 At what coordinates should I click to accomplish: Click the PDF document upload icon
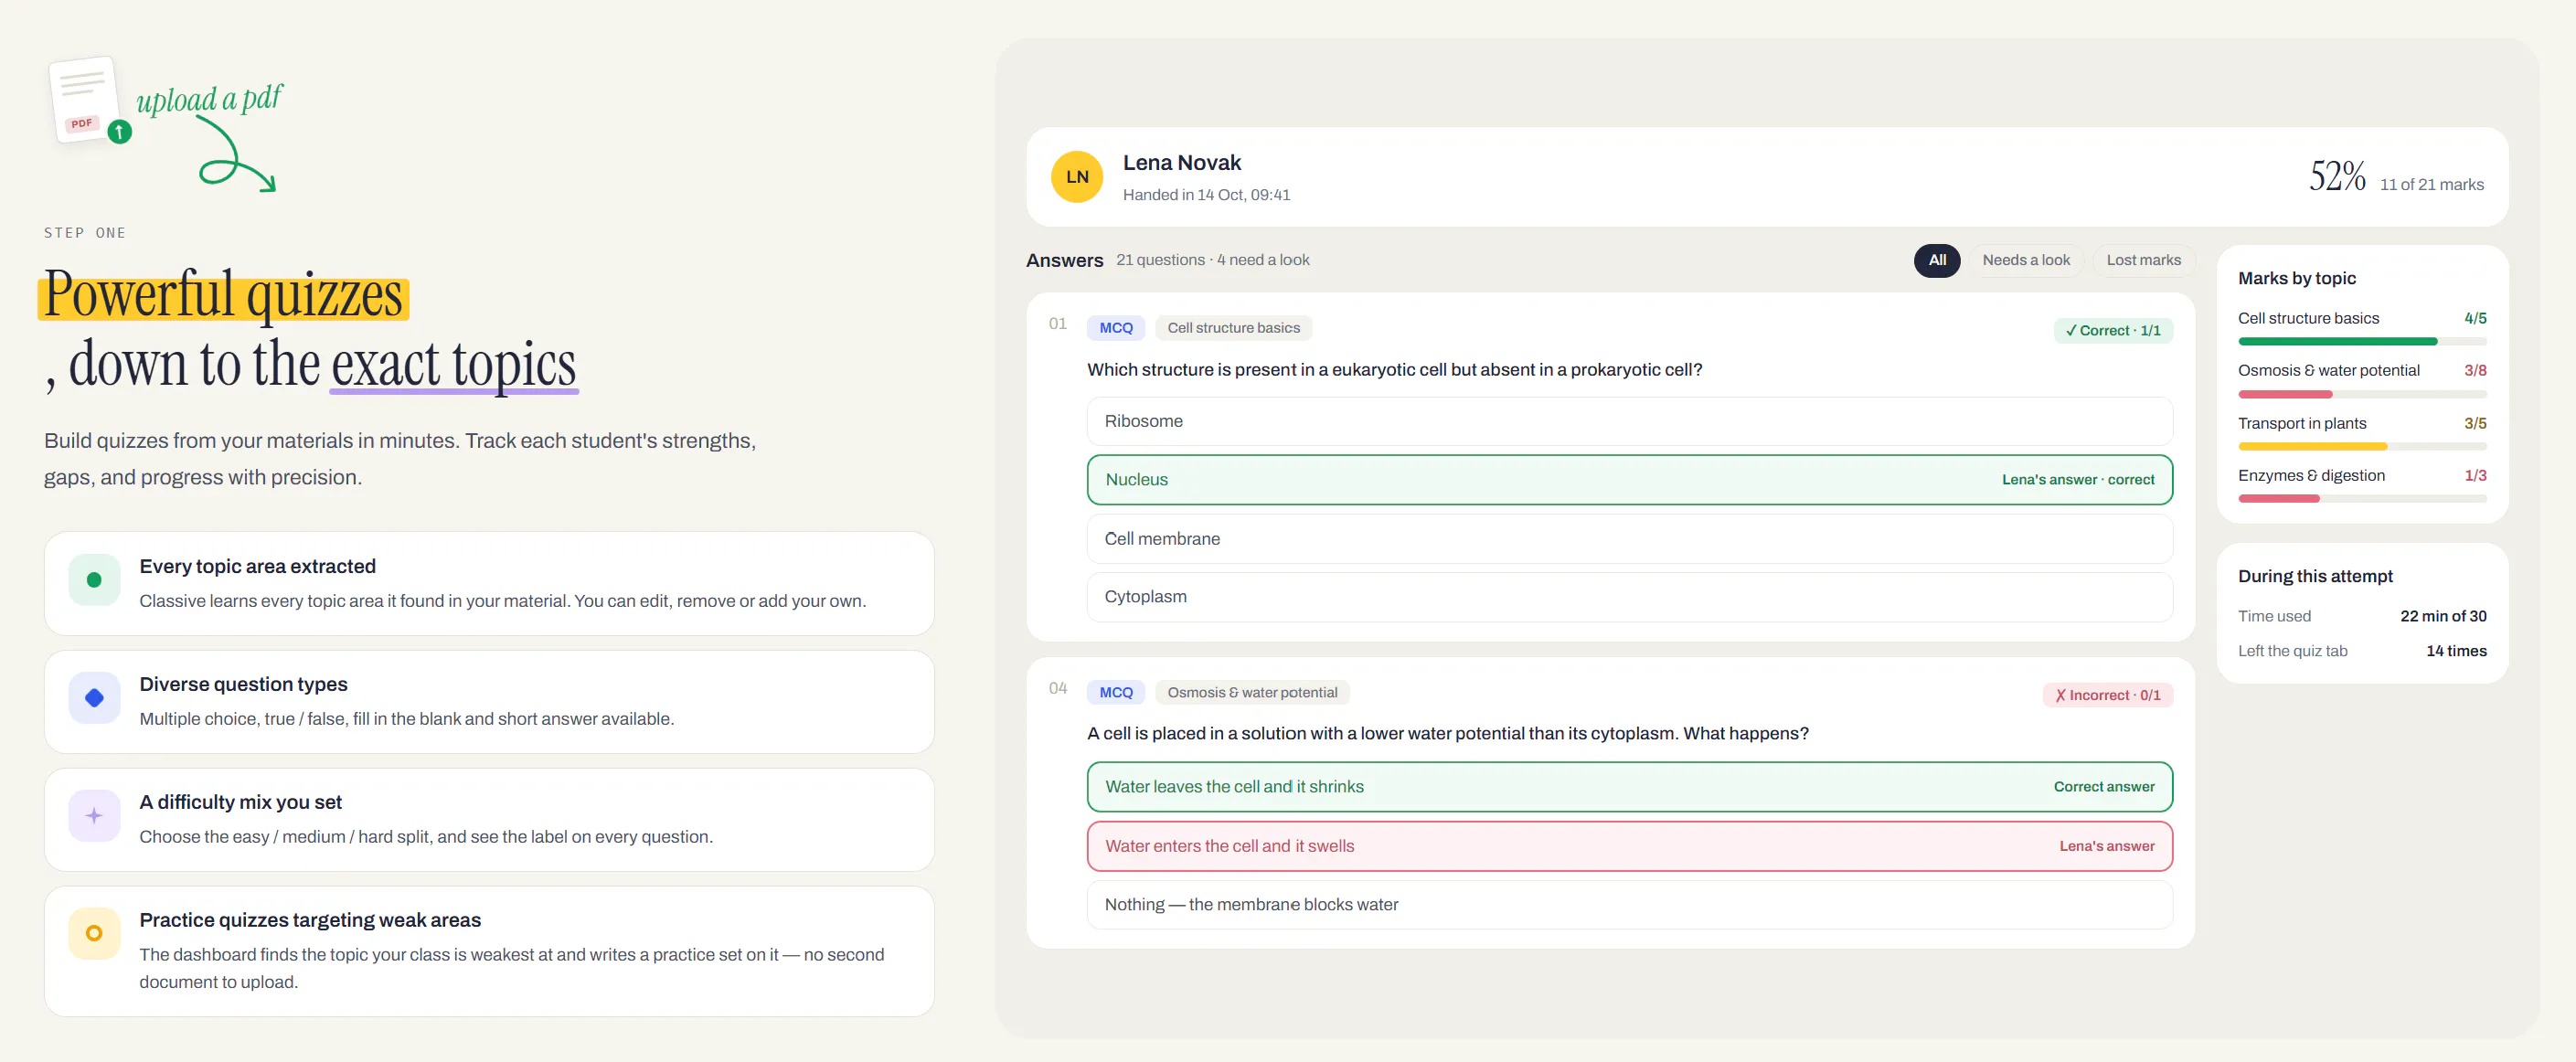pyautogui.click(x=89, y=100)
